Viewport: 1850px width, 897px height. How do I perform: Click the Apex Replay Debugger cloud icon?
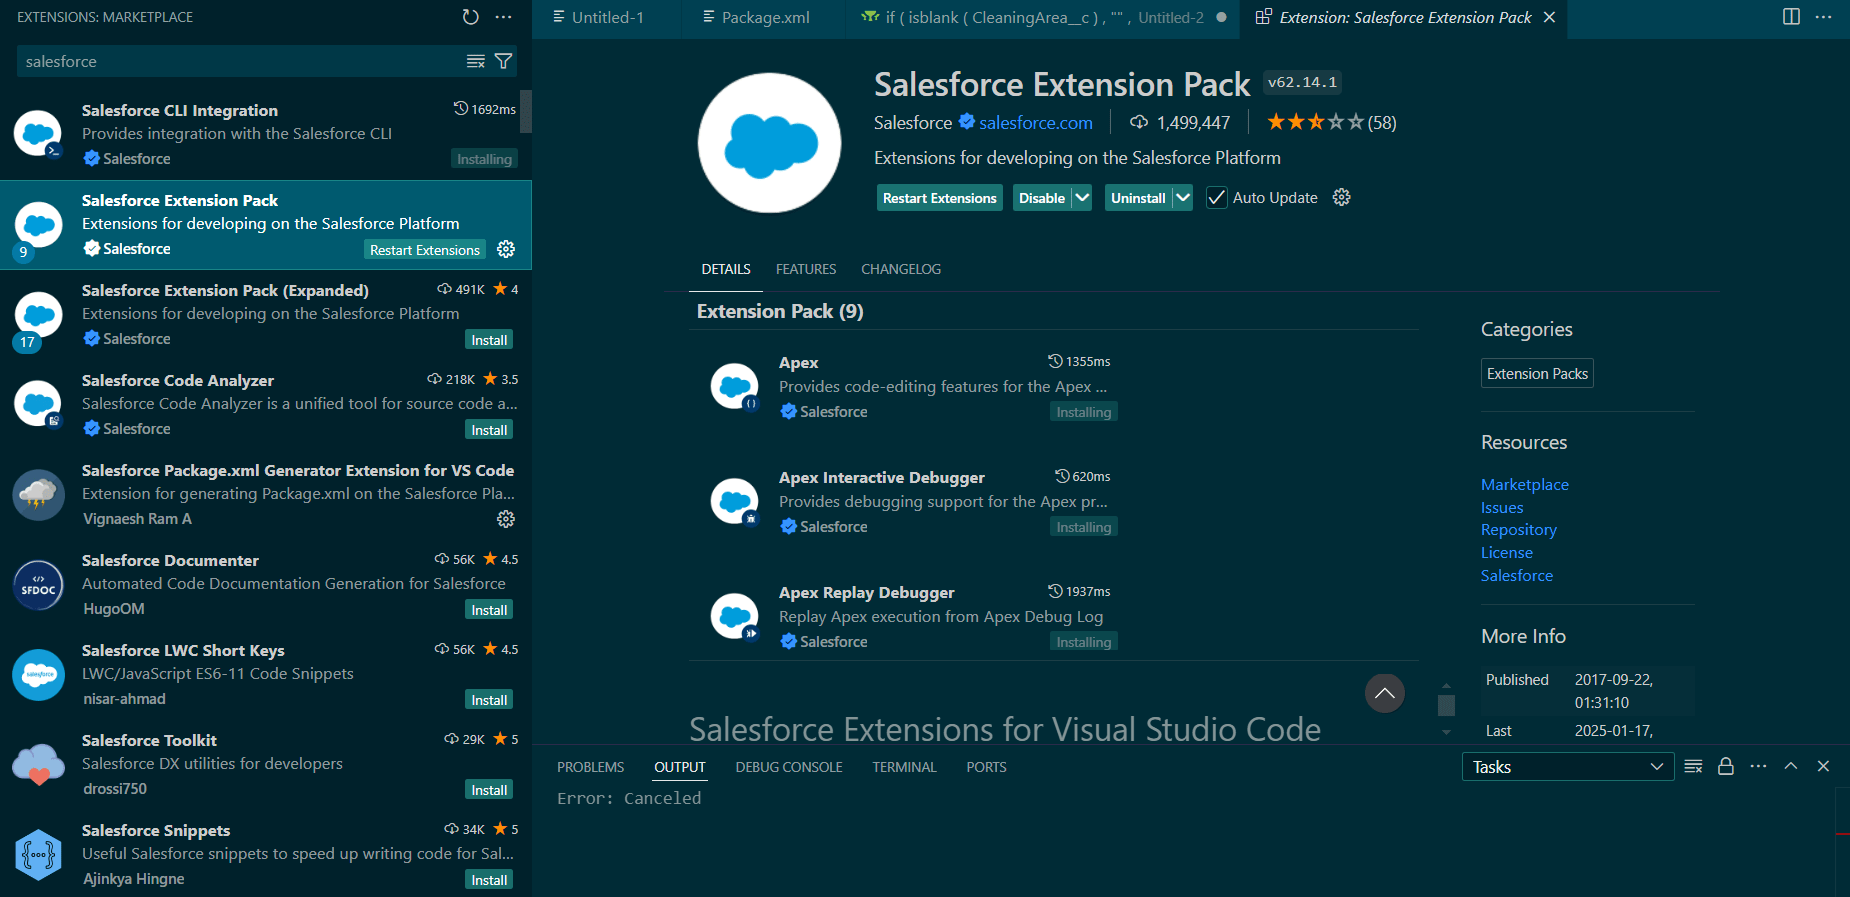pyautogui.click(x=735, y=617)
